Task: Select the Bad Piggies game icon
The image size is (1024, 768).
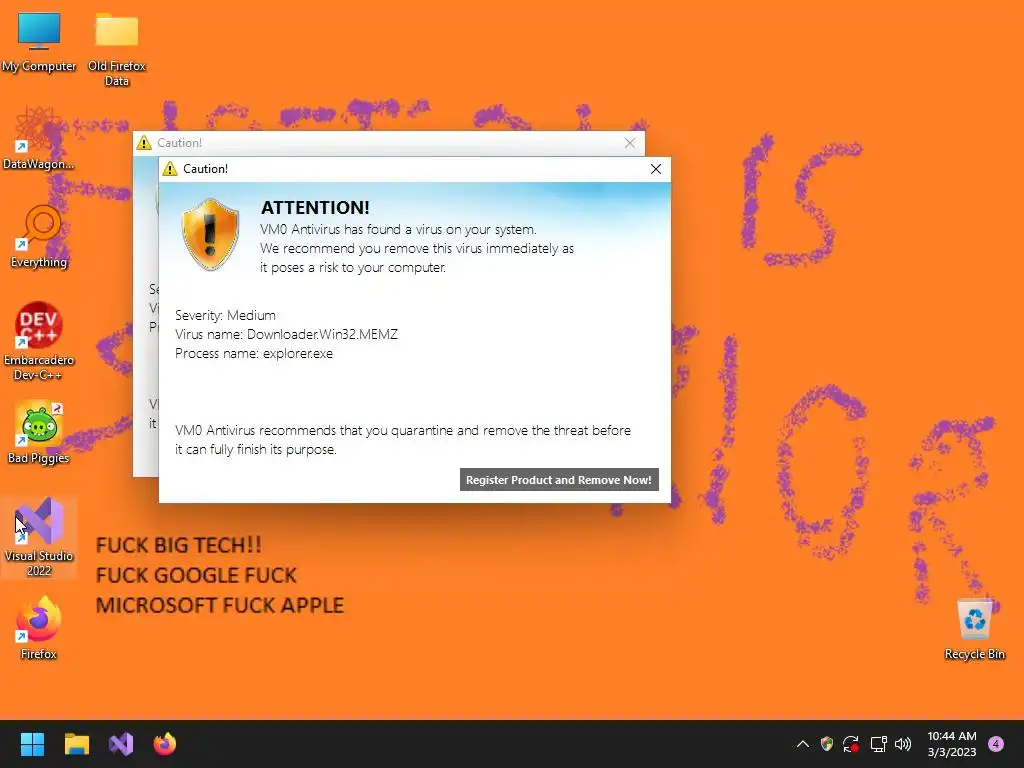Action: coord(39,432)
